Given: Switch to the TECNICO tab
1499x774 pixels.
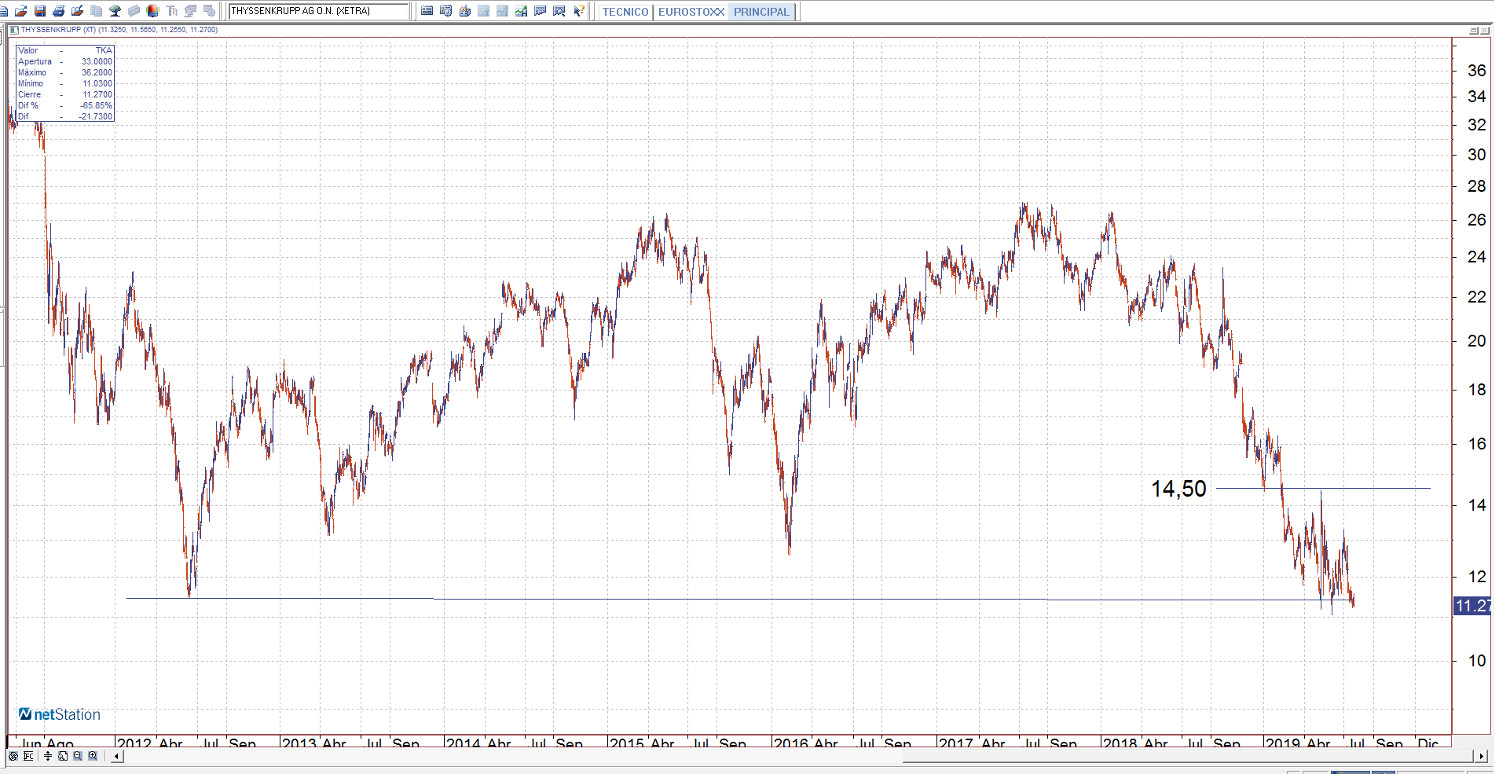Looking at the screenshot, I should pyautogui.click(x=625, y=12).
